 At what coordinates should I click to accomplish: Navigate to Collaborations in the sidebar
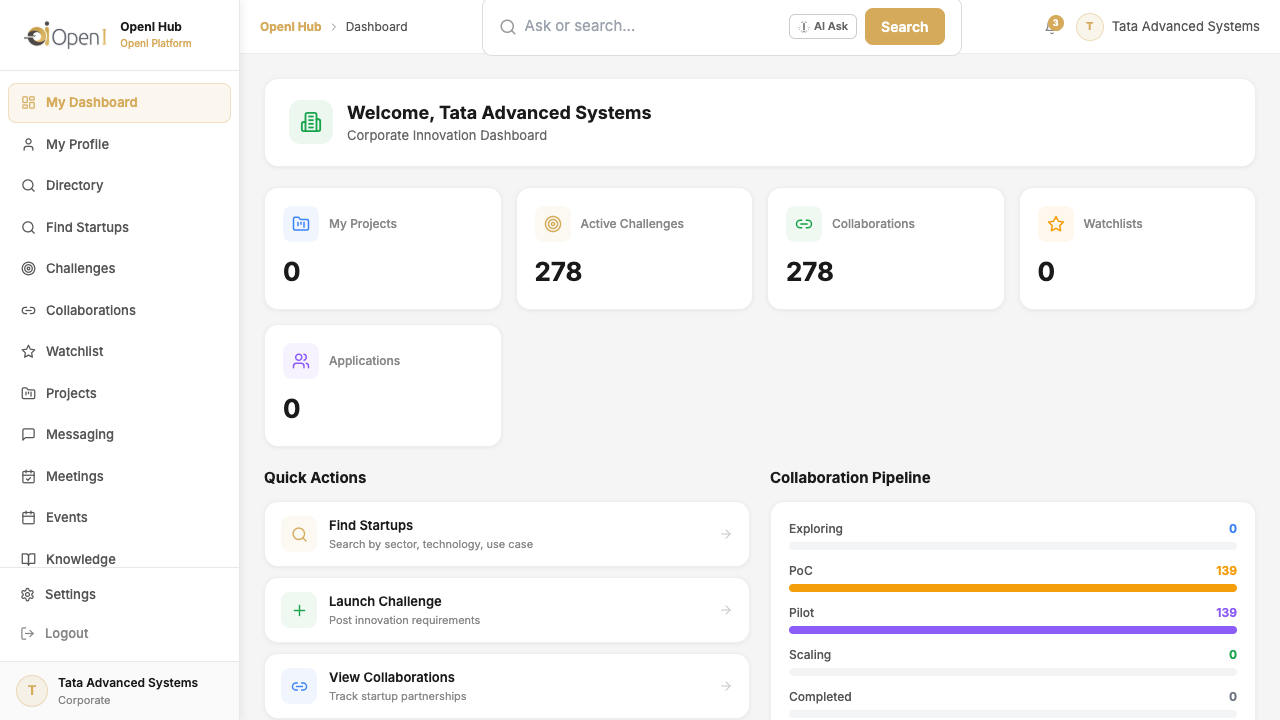pos(120,310)
